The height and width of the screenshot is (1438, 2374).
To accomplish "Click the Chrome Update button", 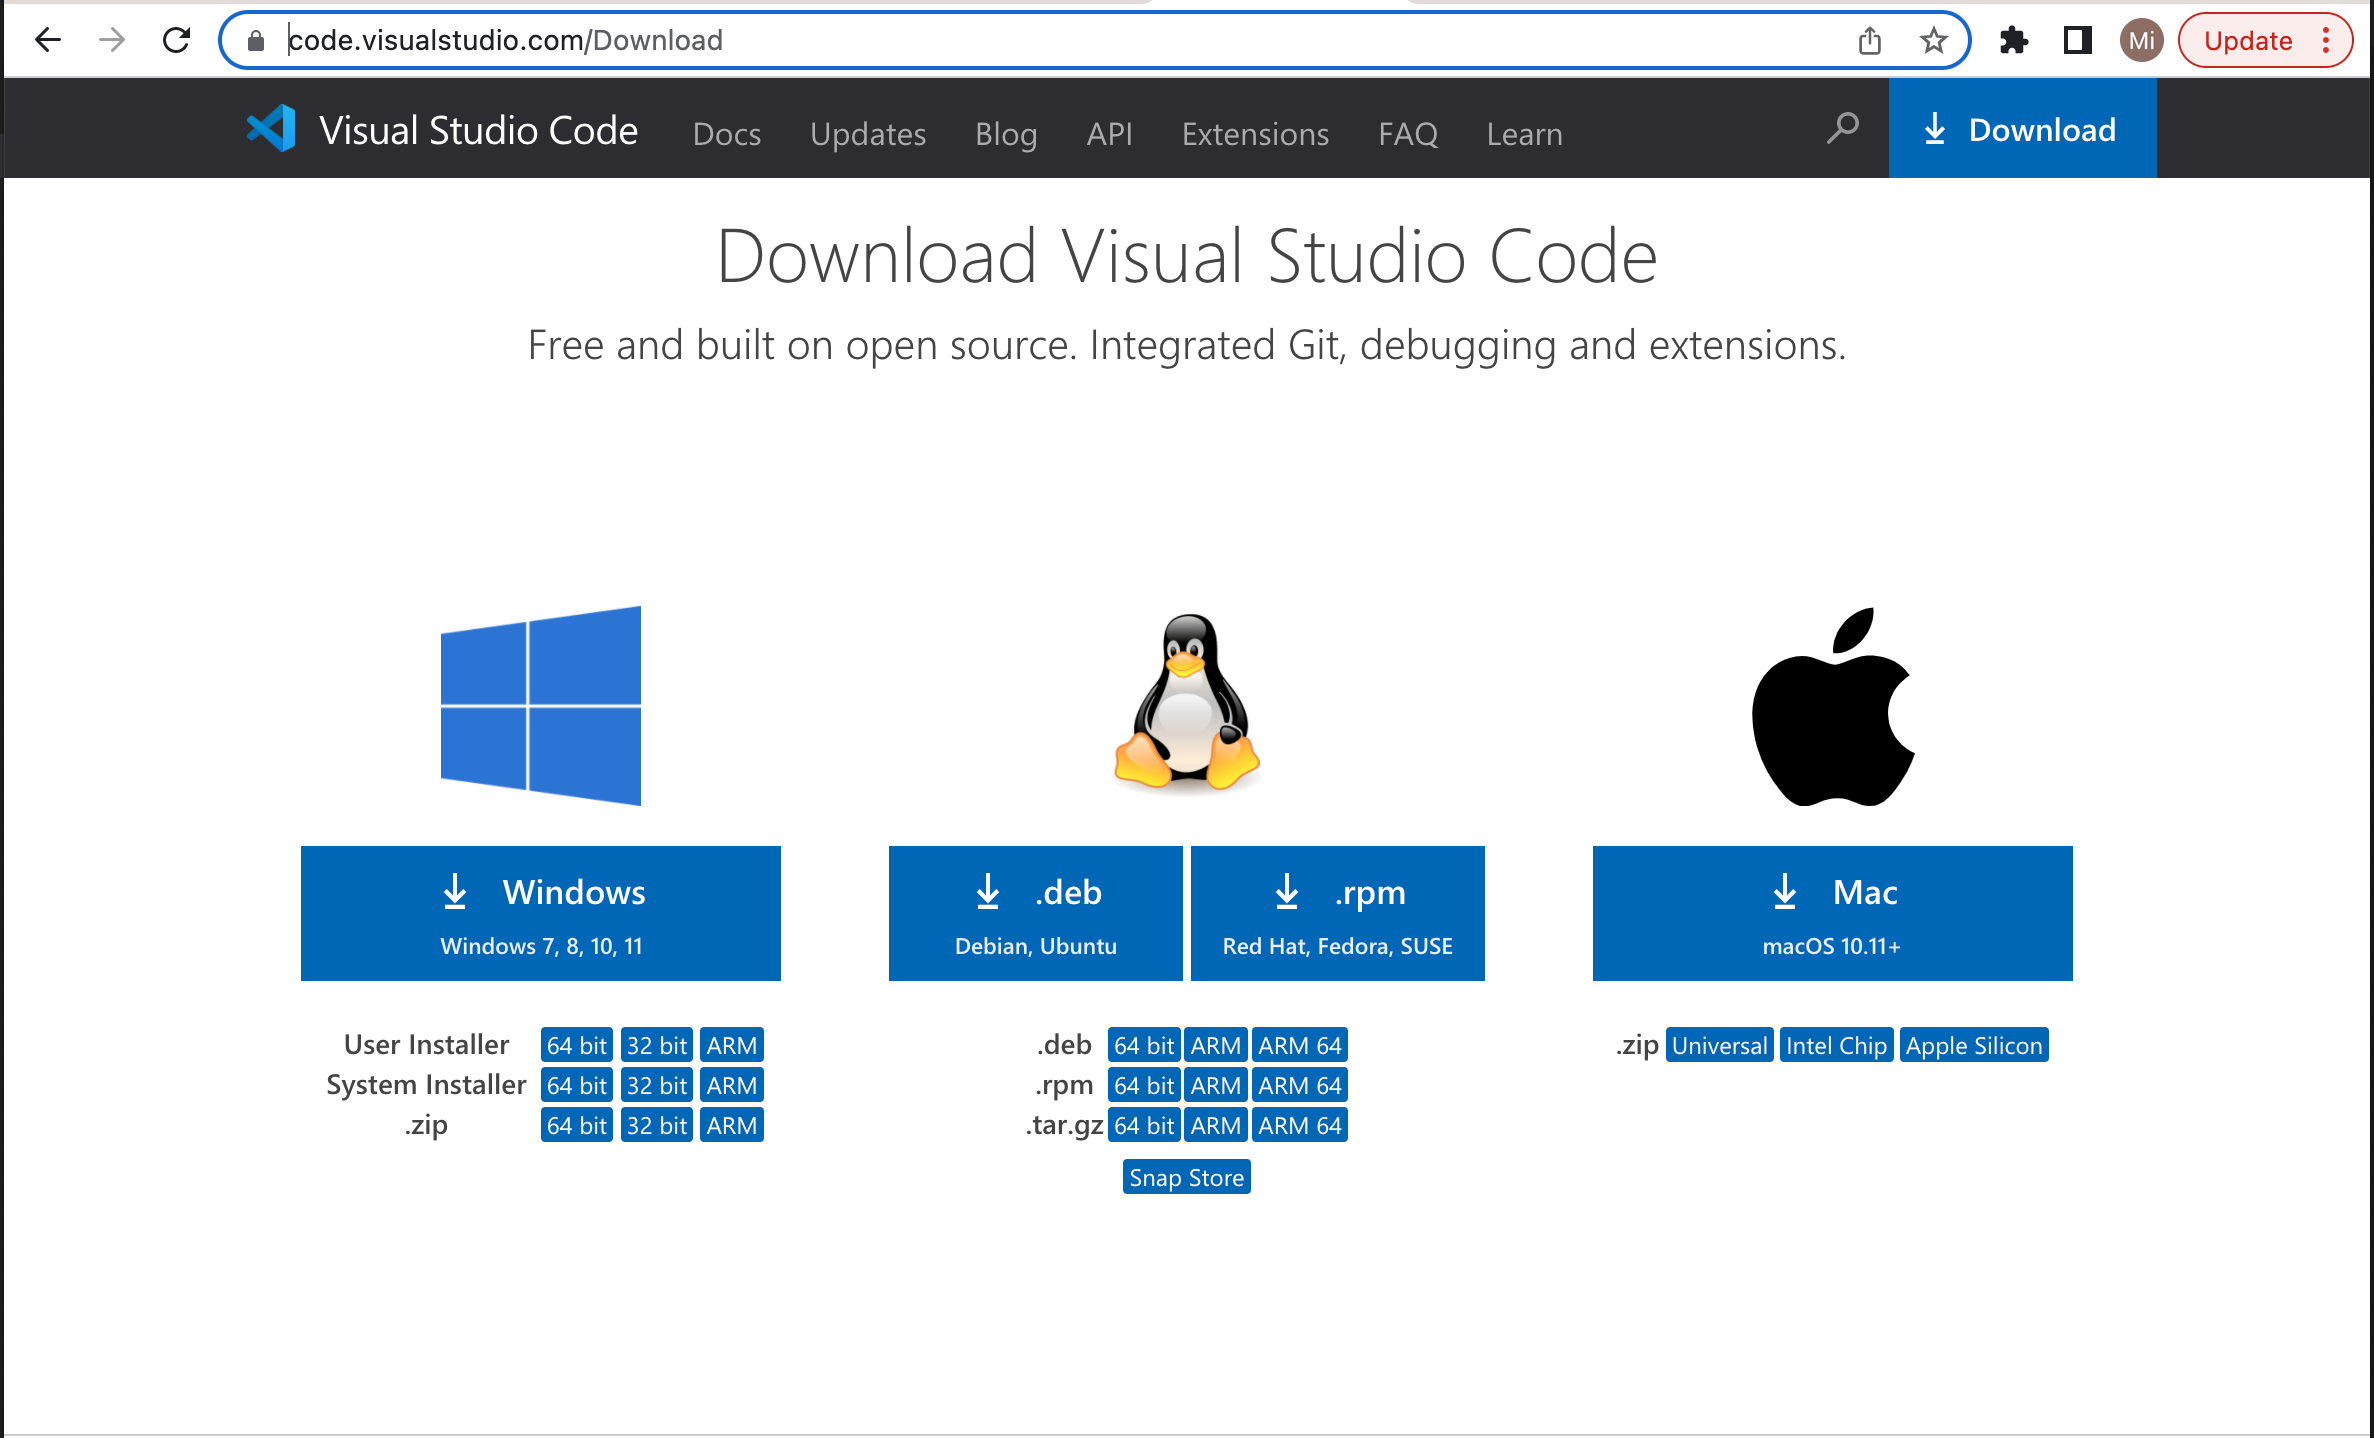I will [x=2248, y=40].
